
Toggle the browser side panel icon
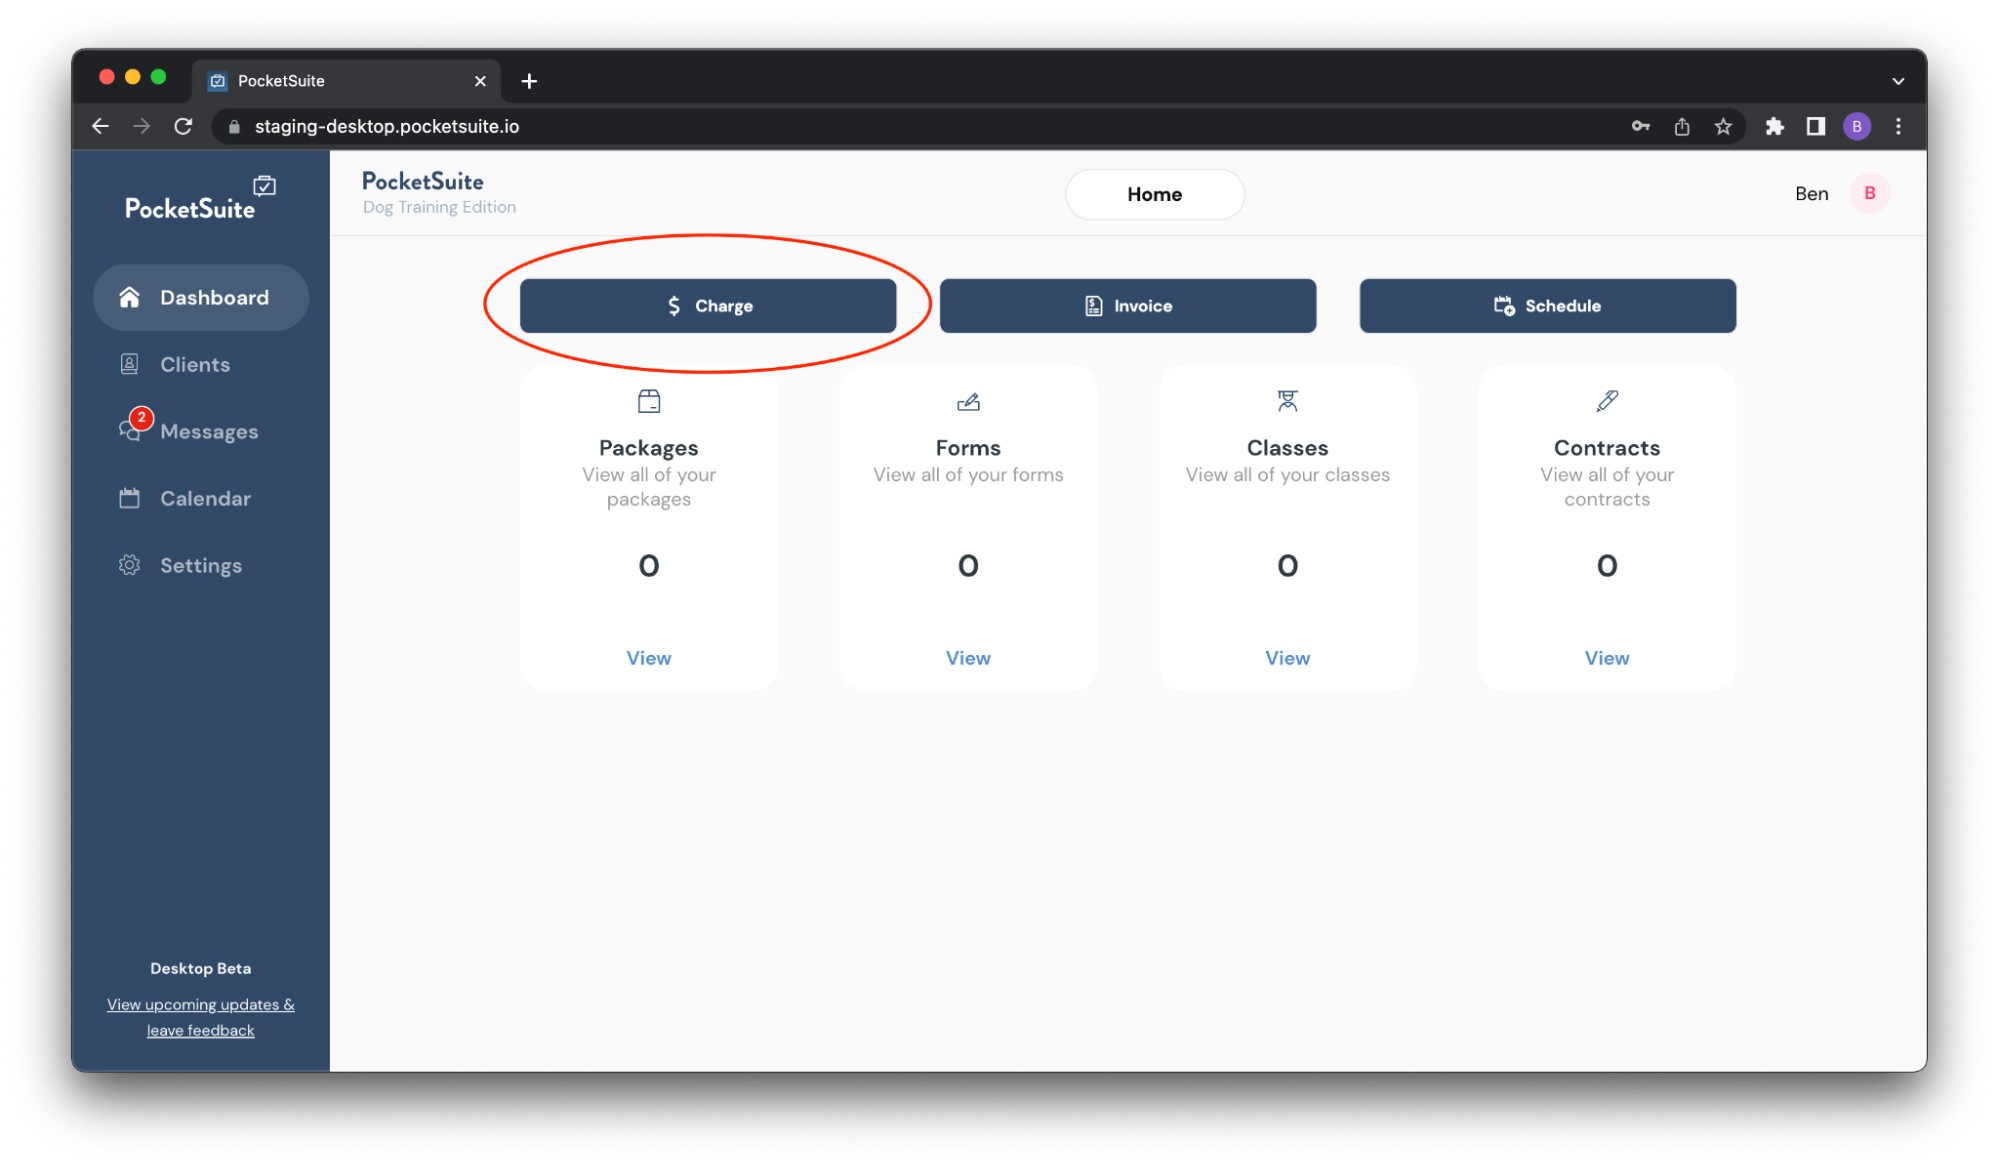[x=1815, y=126]
